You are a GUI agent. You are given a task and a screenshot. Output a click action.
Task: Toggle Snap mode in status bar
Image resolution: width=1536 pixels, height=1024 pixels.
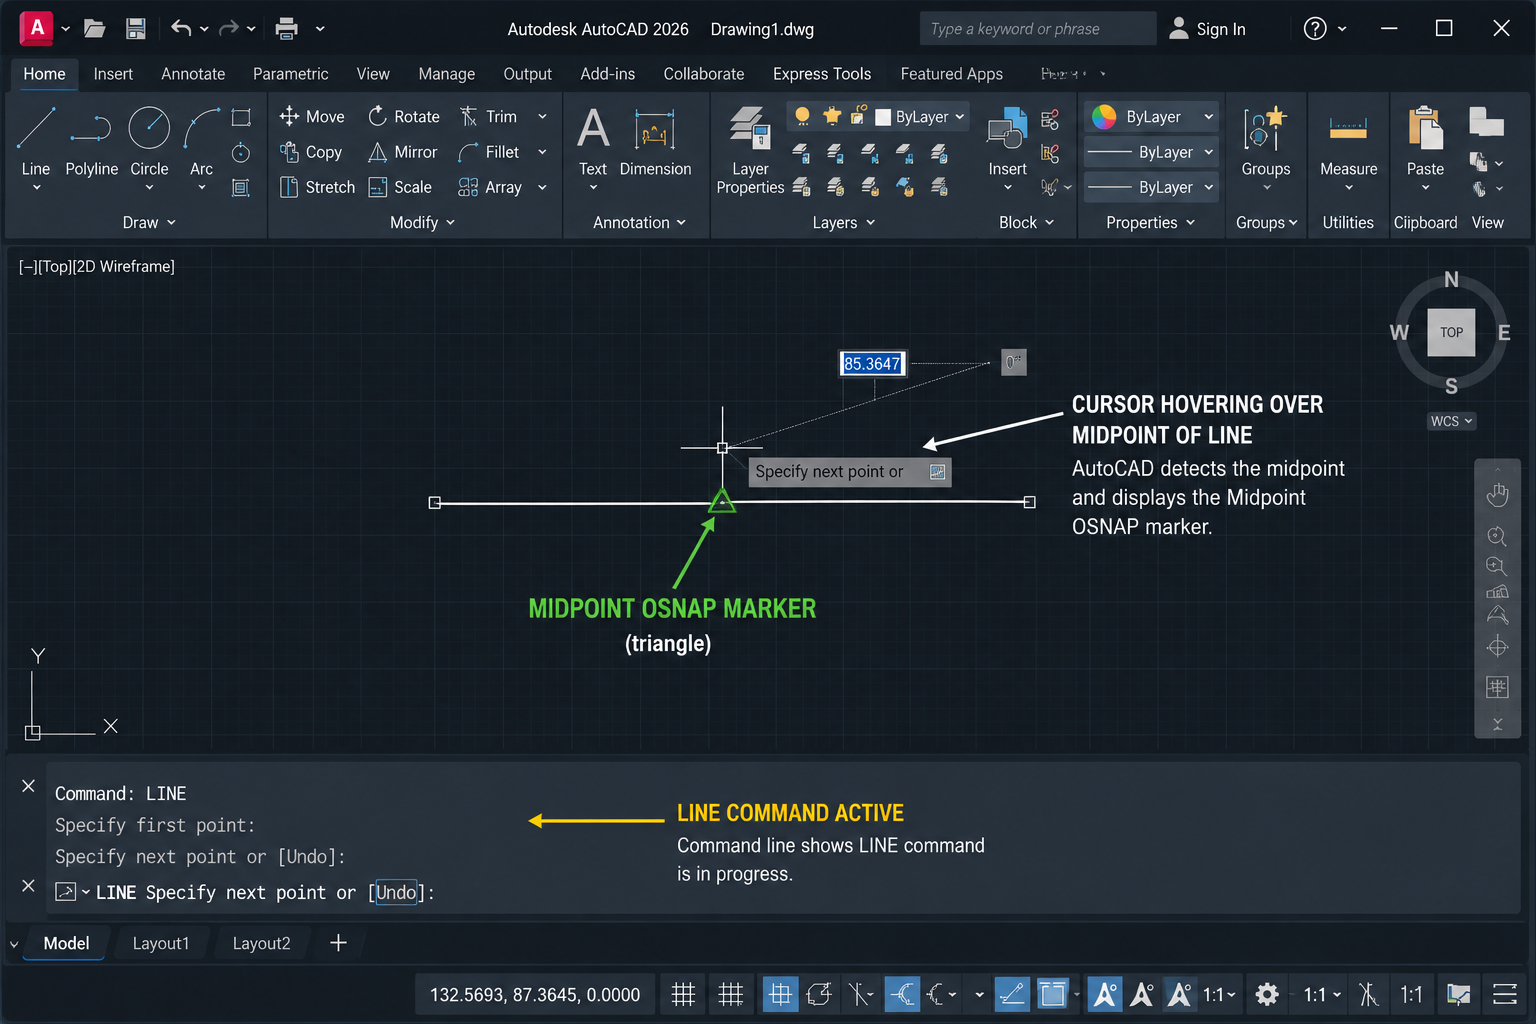point(731,994)
